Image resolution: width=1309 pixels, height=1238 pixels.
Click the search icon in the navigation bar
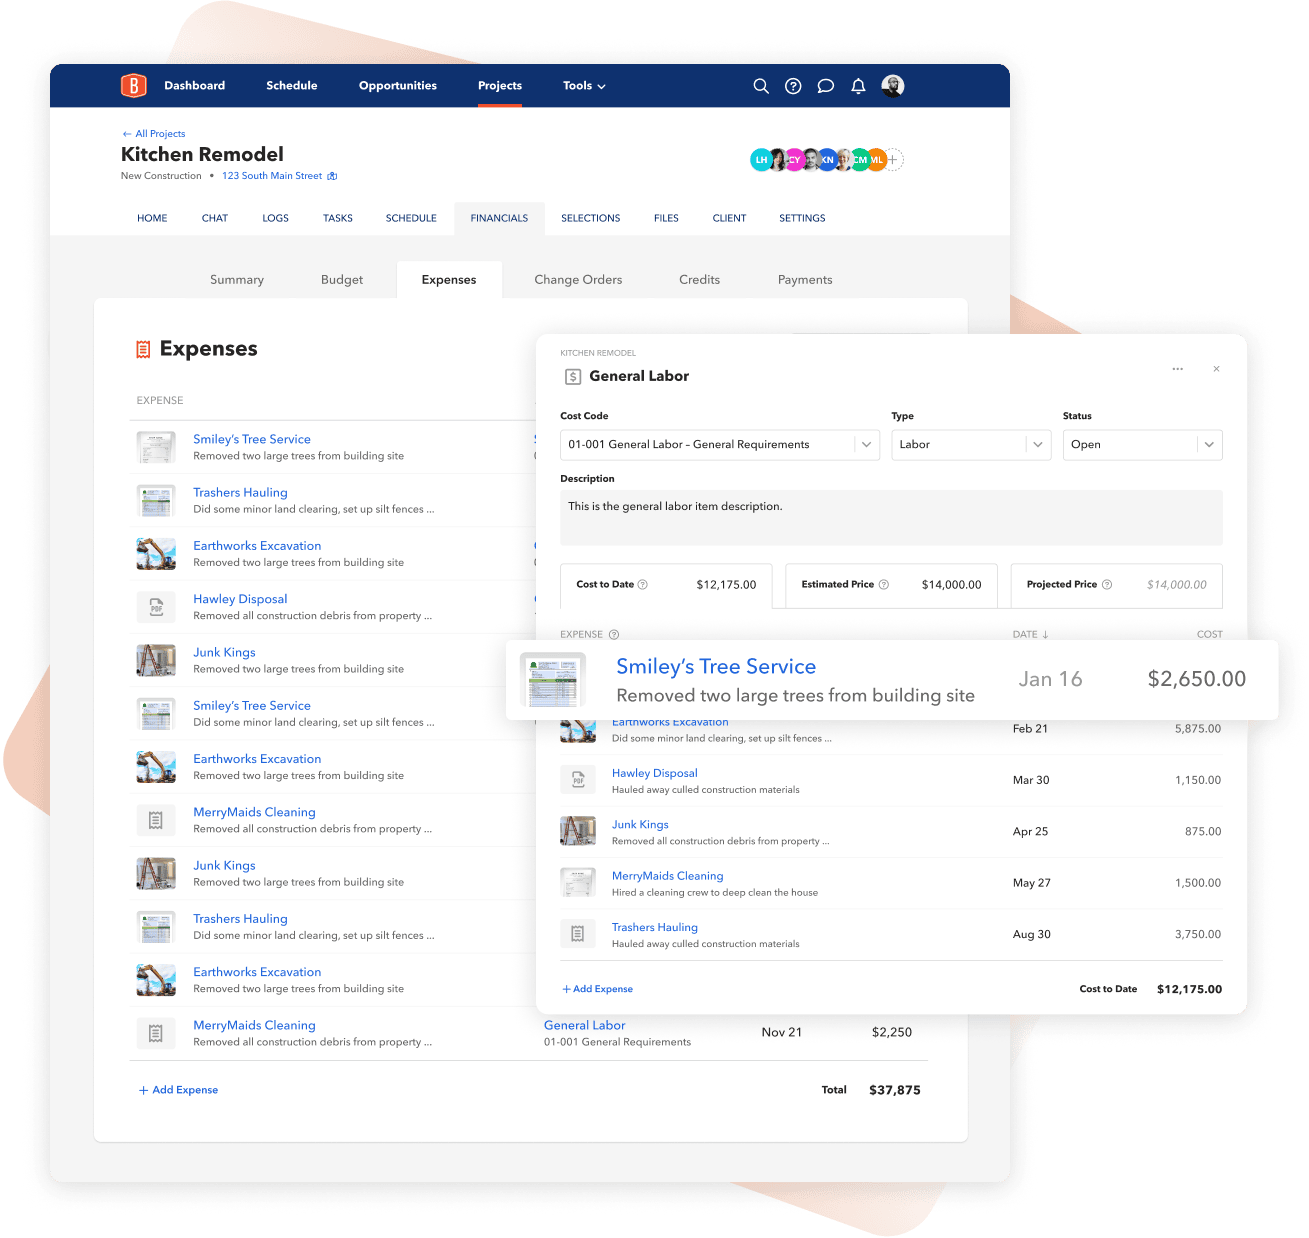[x=761, y=86]
